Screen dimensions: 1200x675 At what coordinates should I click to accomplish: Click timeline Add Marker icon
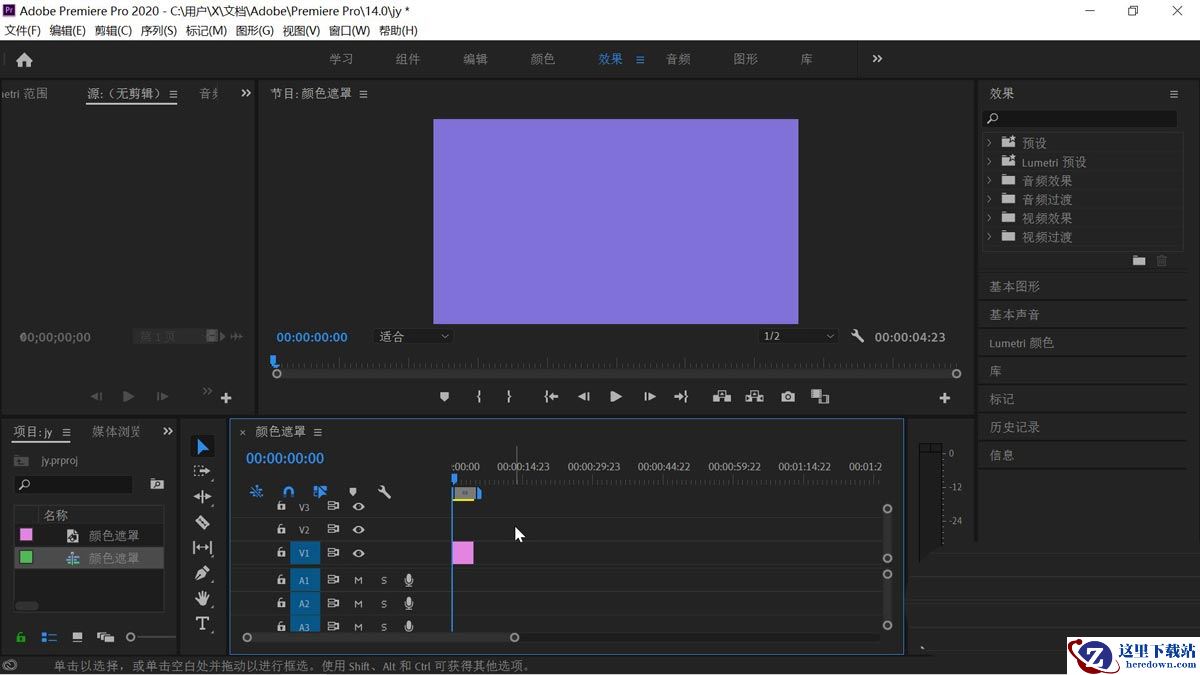click(352, 492)
